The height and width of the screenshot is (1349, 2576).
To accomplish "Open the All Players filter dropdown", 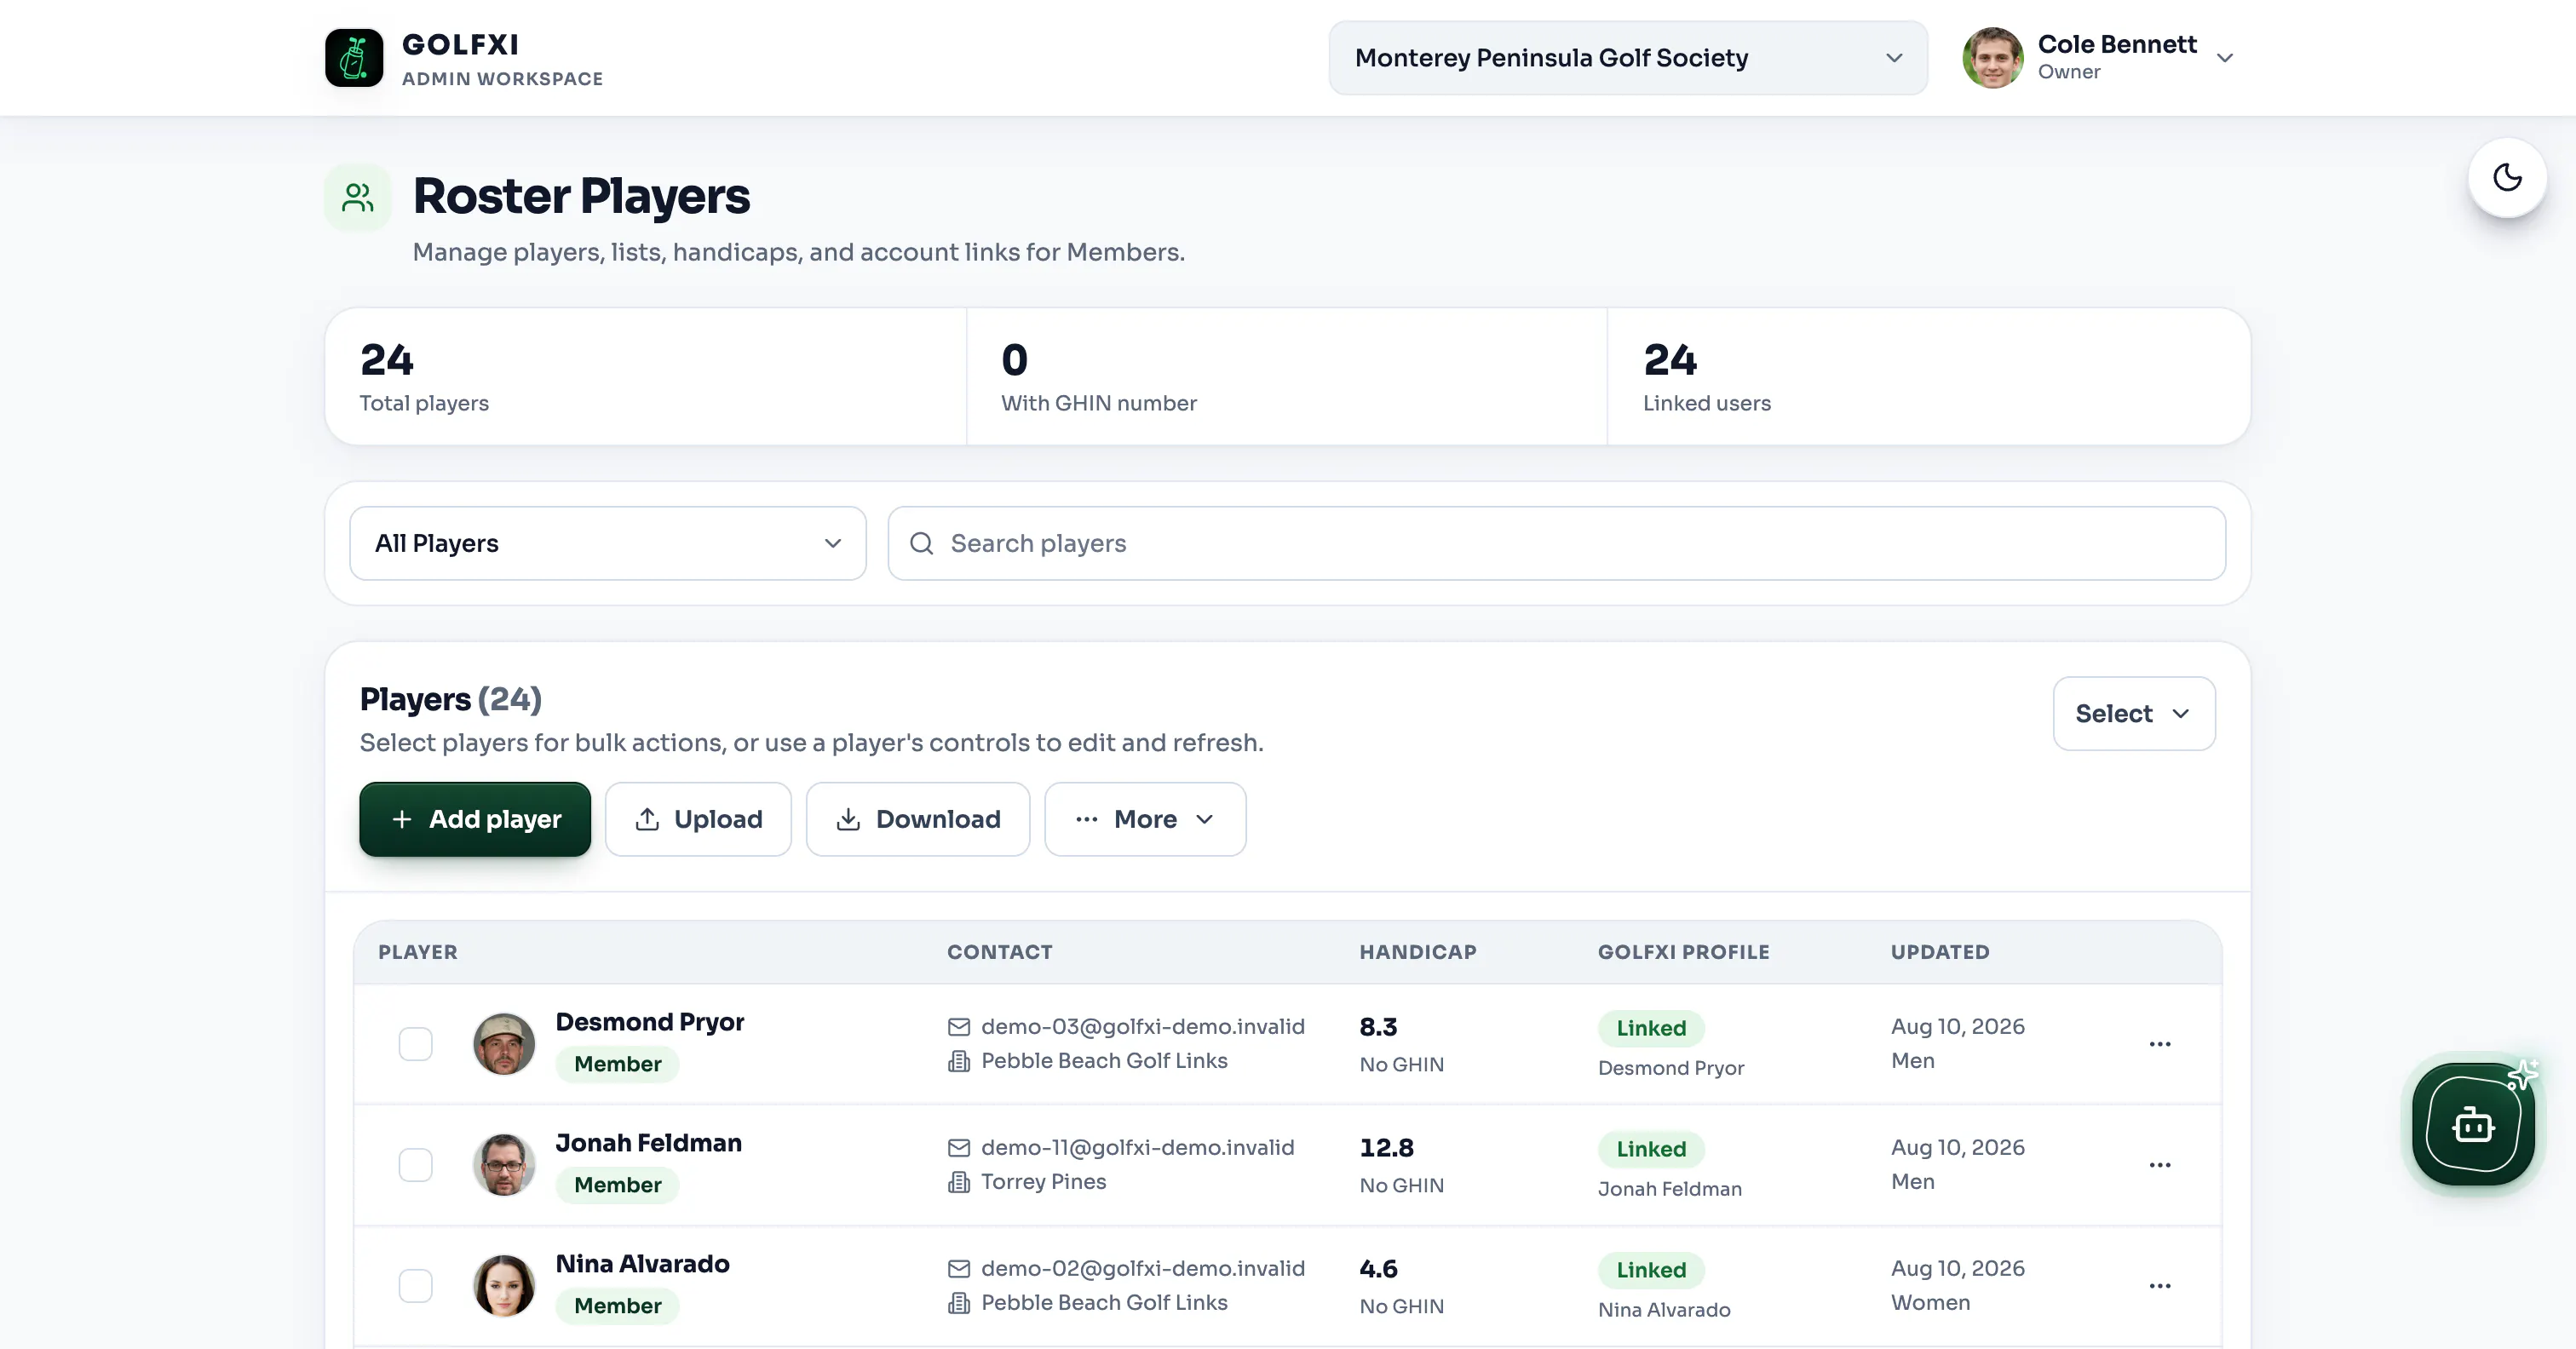I will point(608,543).
